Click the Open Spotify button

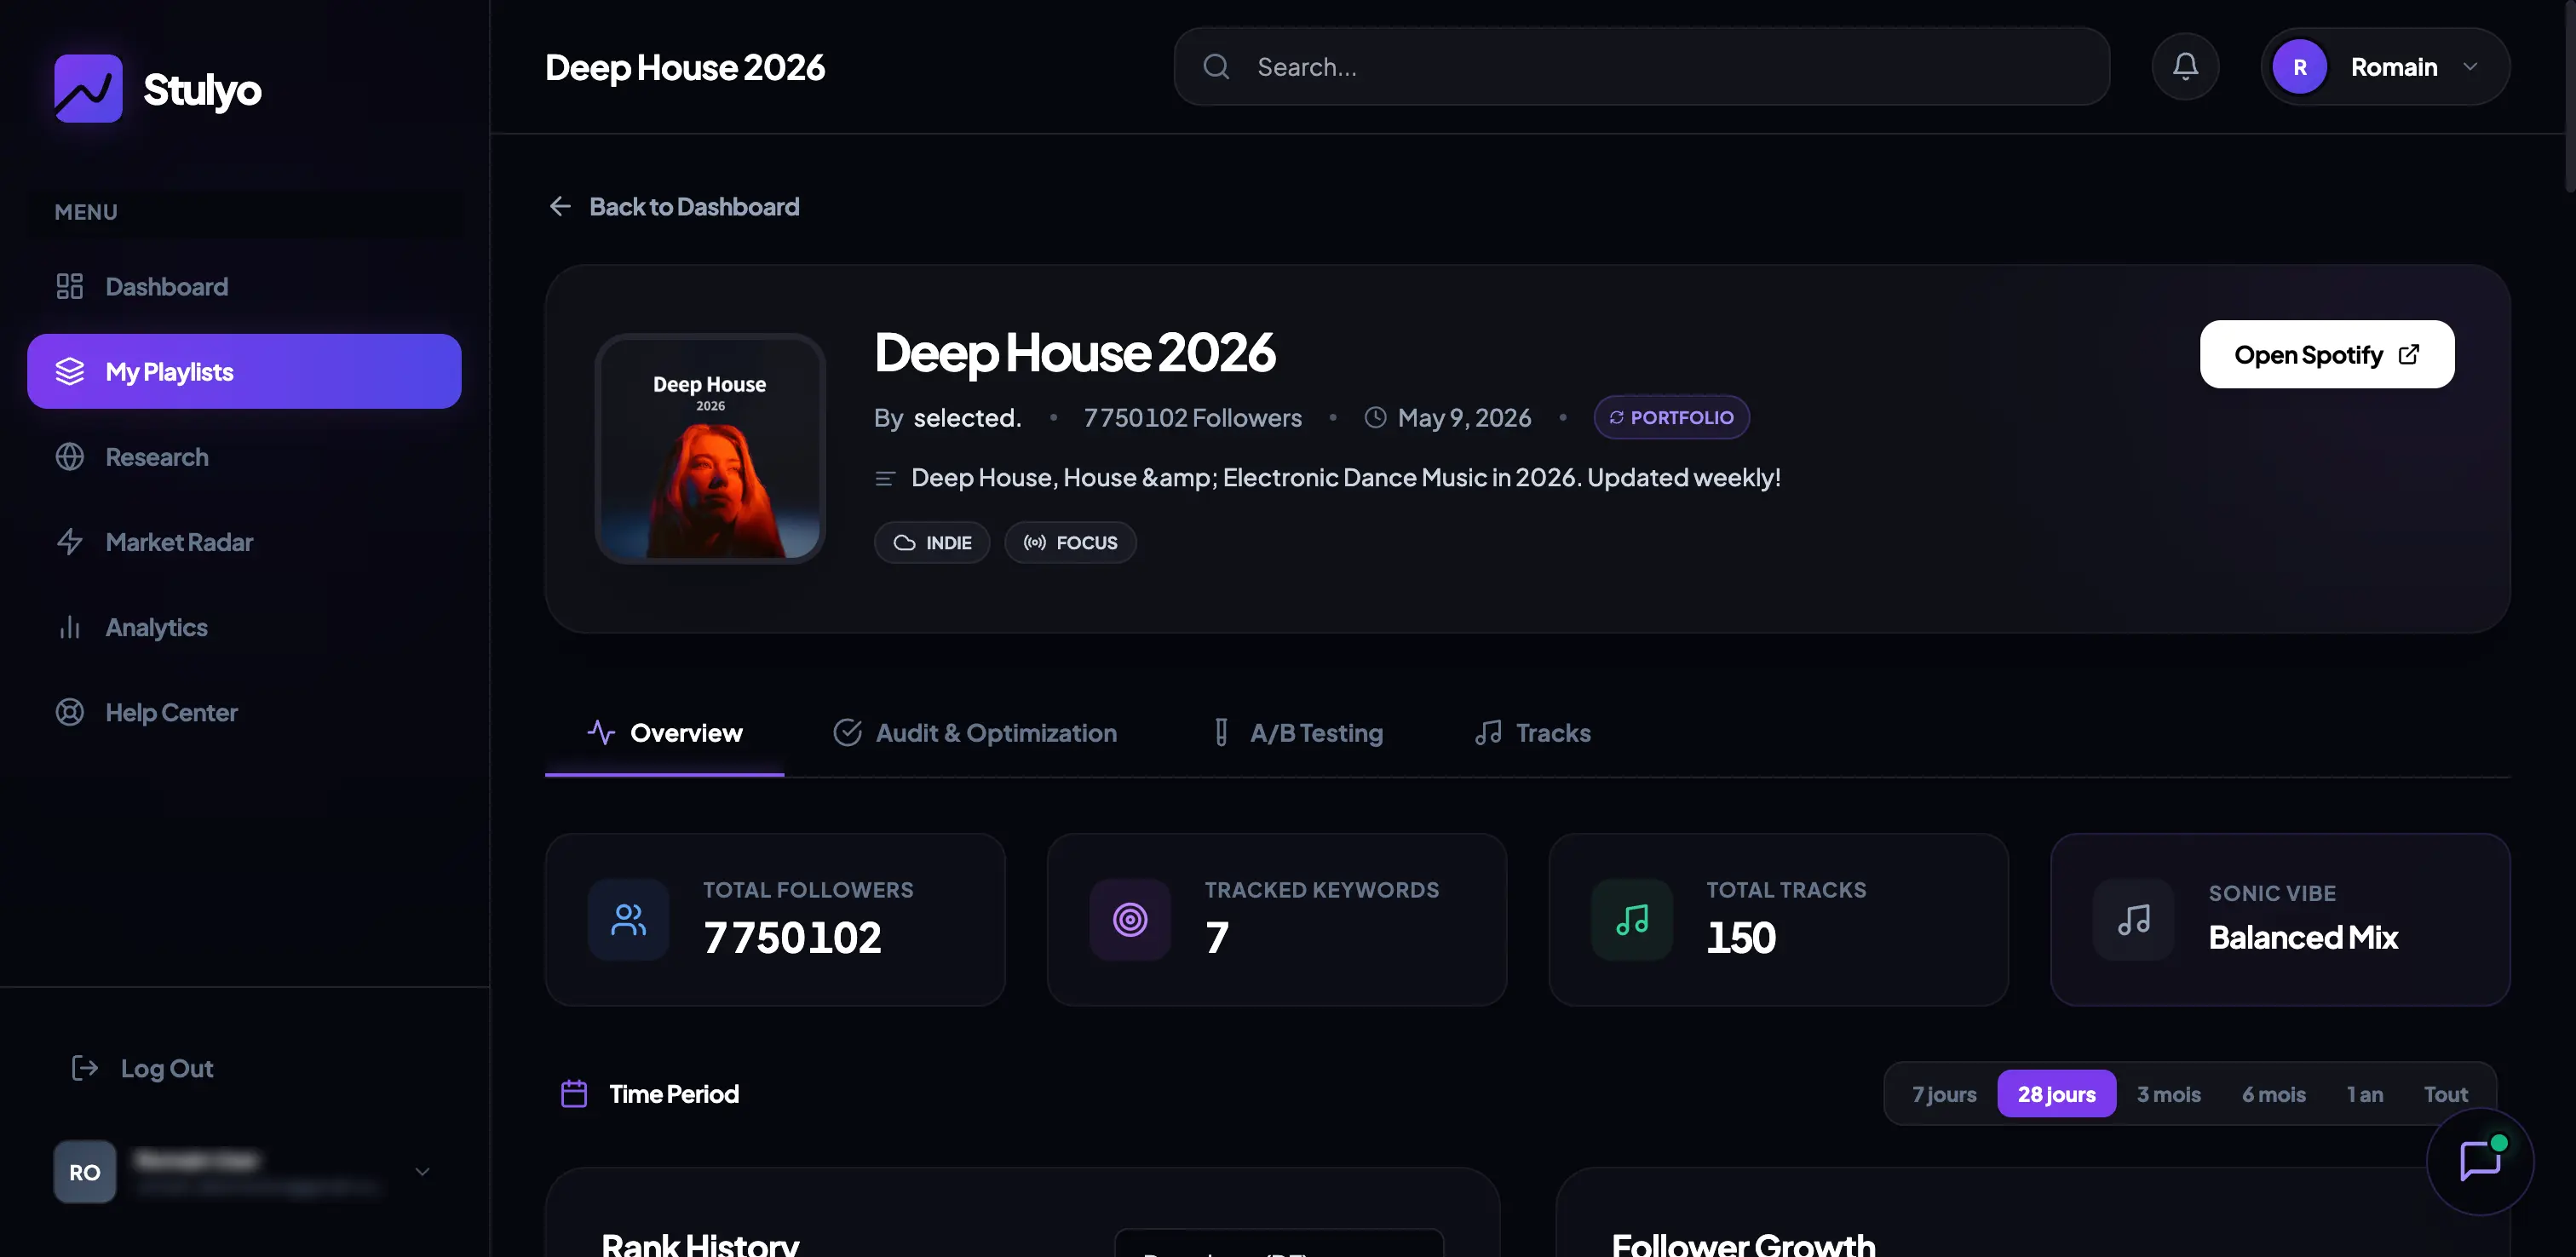(x=2326, y=354)
